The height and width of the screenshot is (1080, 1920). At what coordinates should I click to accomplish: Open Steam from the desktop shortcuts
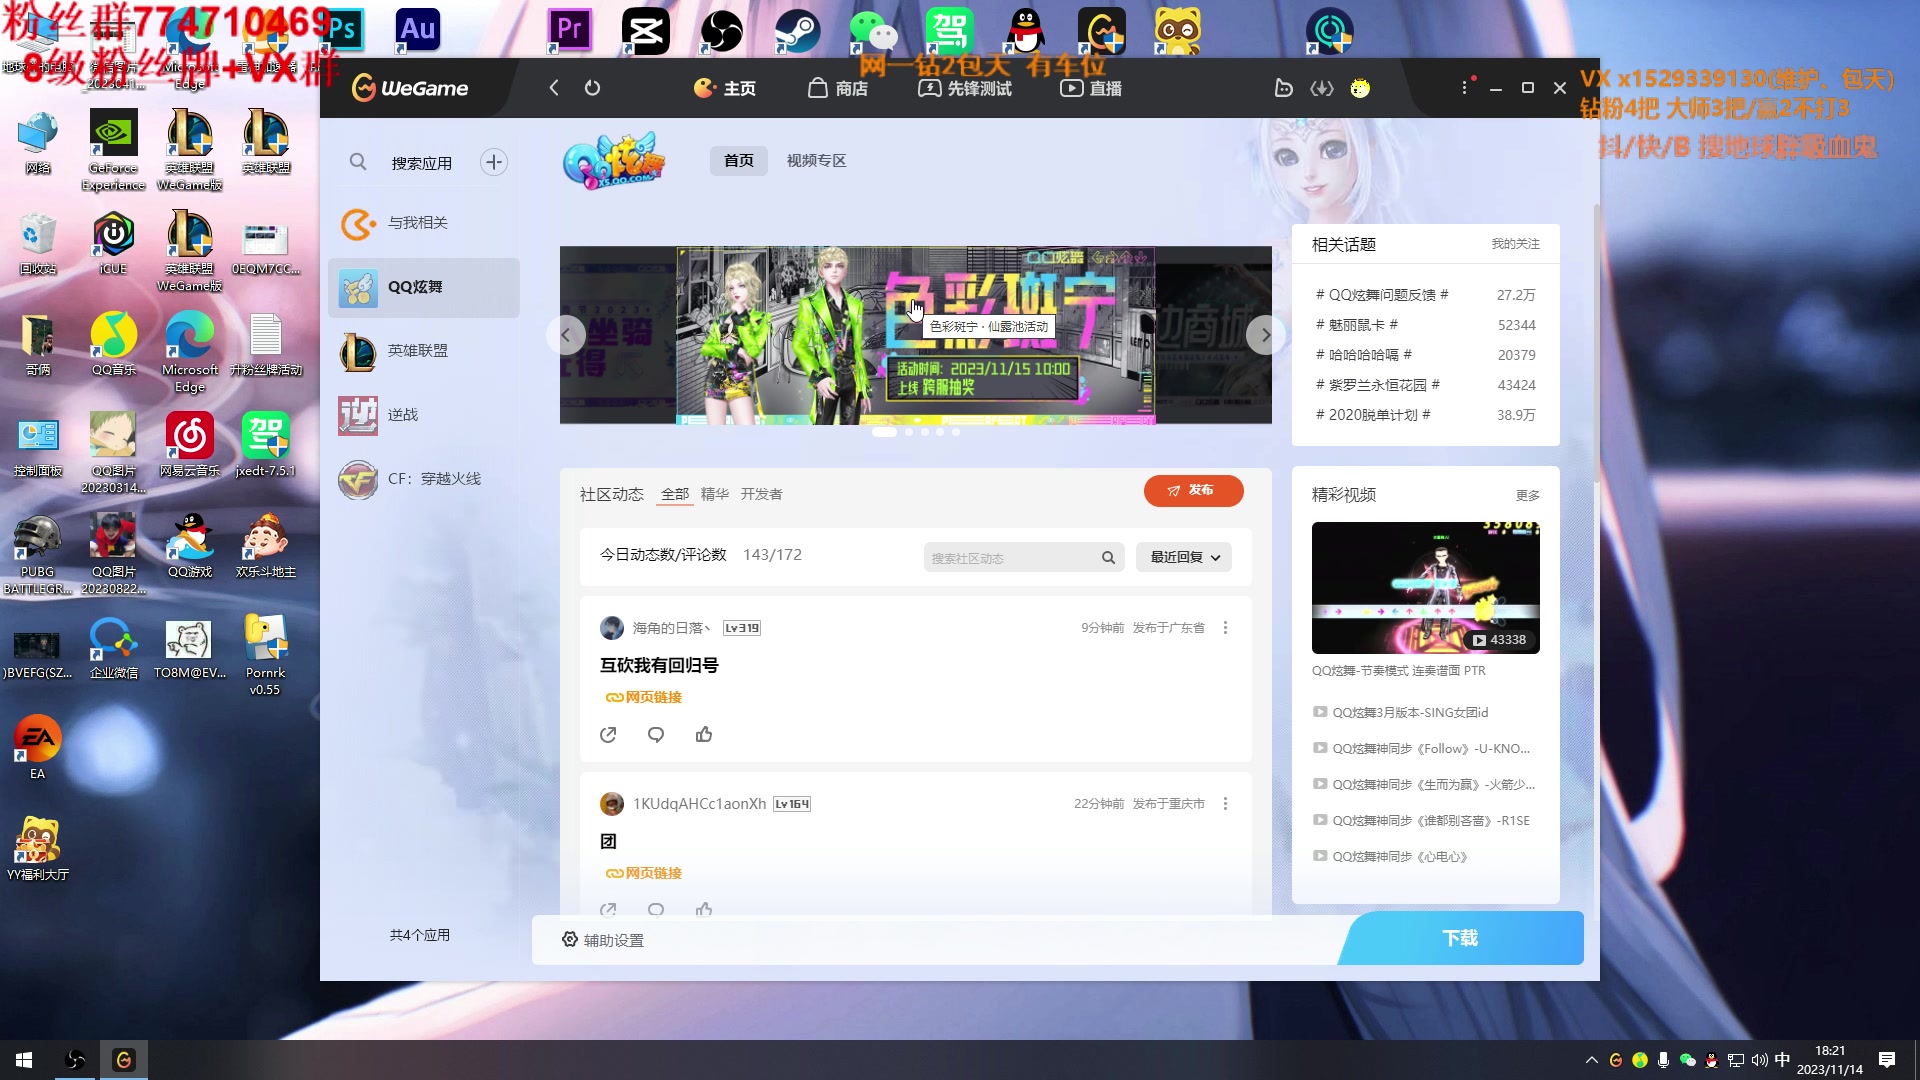pyautogui.click(x=797, y=32)
